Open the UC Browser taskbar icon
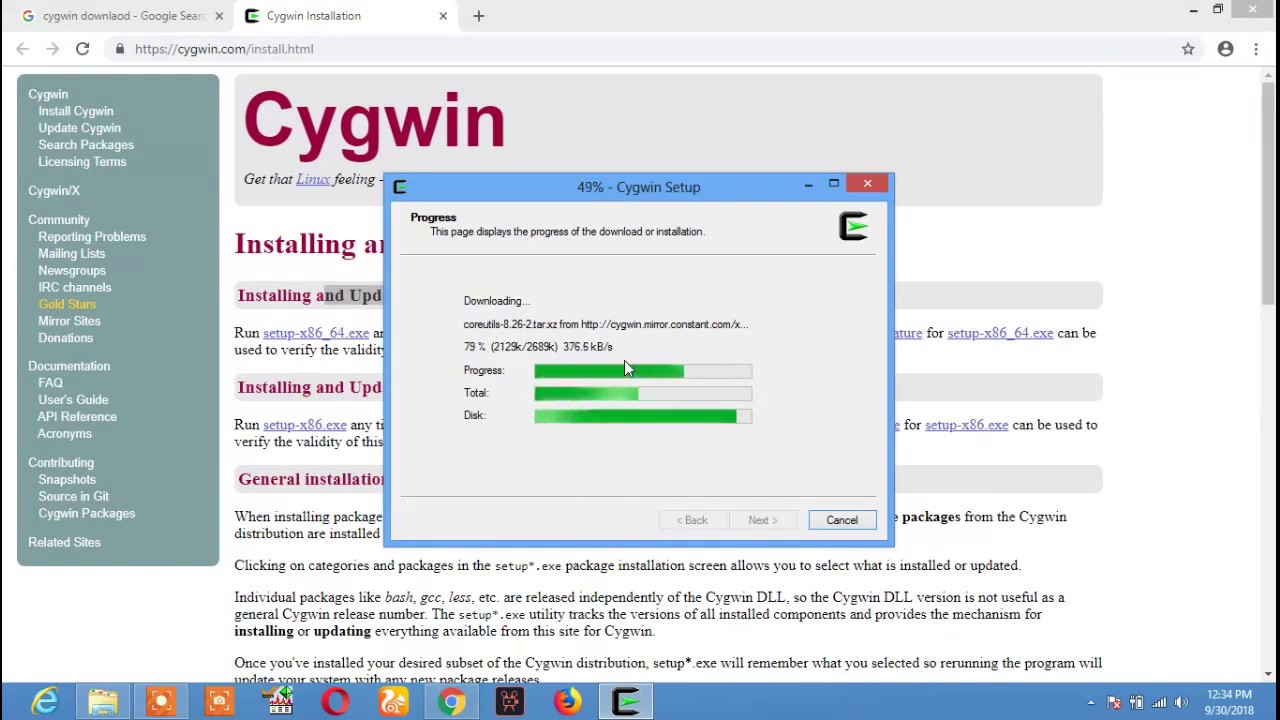1280x720 pixels. coord(393,701)
